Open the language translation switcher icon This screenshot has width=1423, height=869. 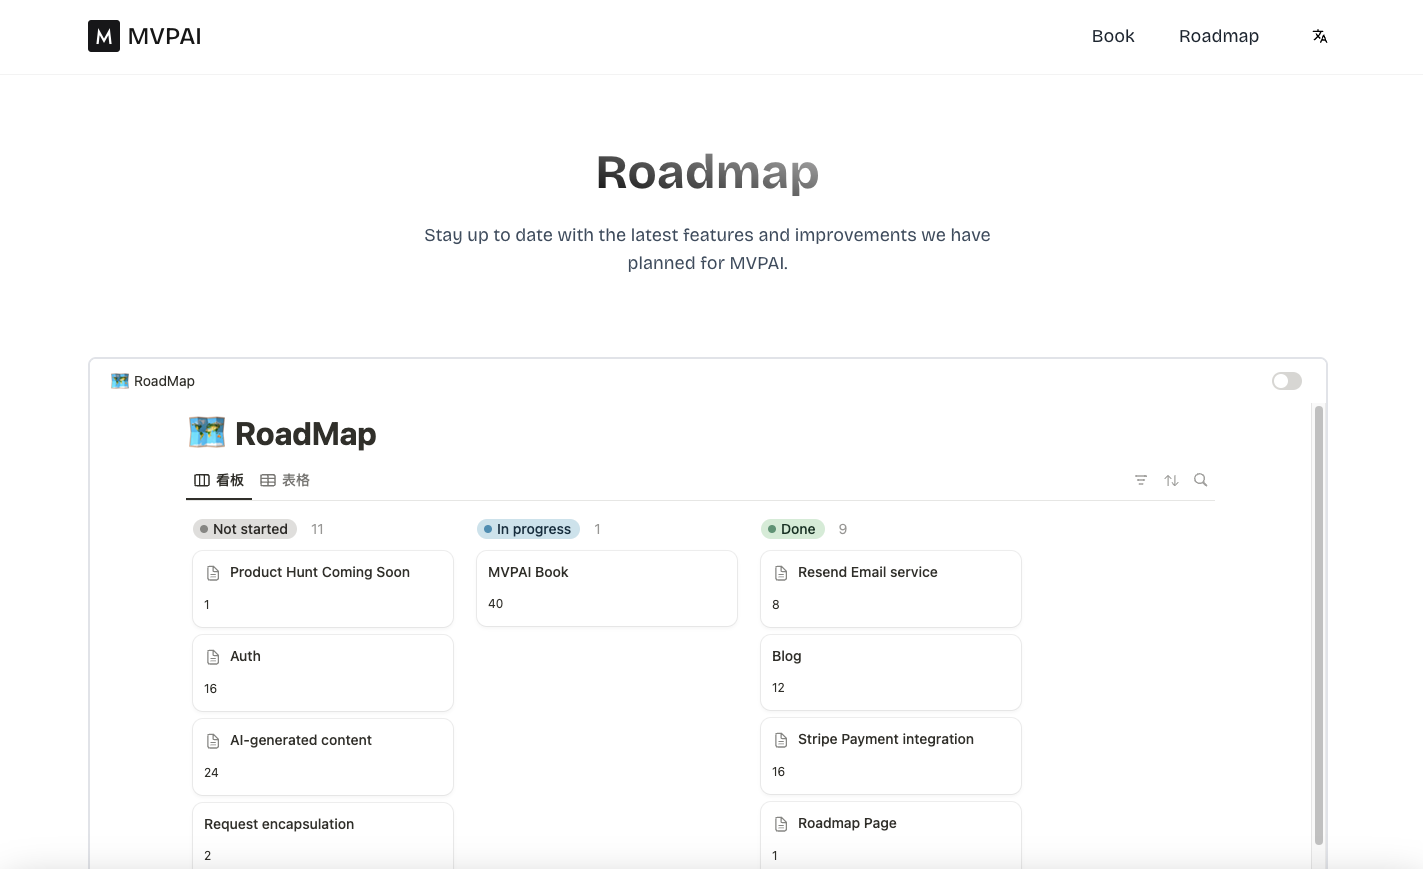click(1320, 36)
